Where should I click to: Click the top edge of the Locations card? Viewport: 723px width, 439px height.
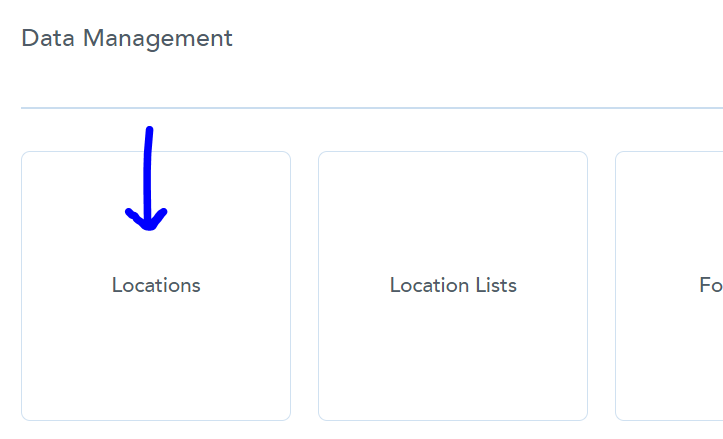(156, 152)
